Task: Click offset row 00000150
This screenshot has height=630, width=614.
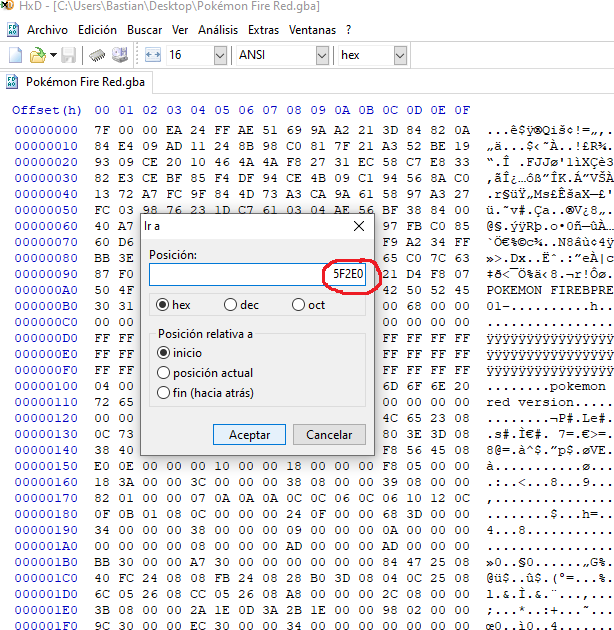Action: 46,466
